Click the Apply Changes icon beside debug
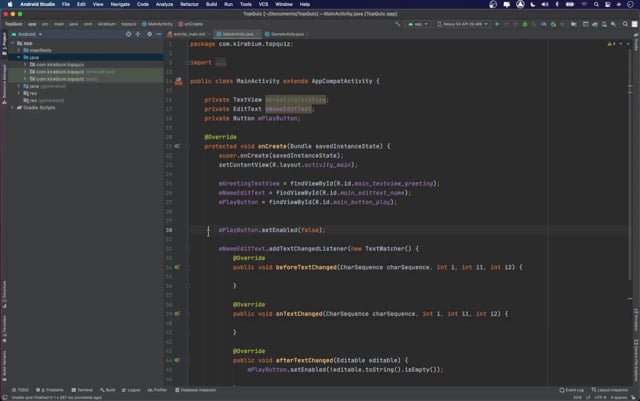Viewport: 640px width, 401px height. click(515, 24)
